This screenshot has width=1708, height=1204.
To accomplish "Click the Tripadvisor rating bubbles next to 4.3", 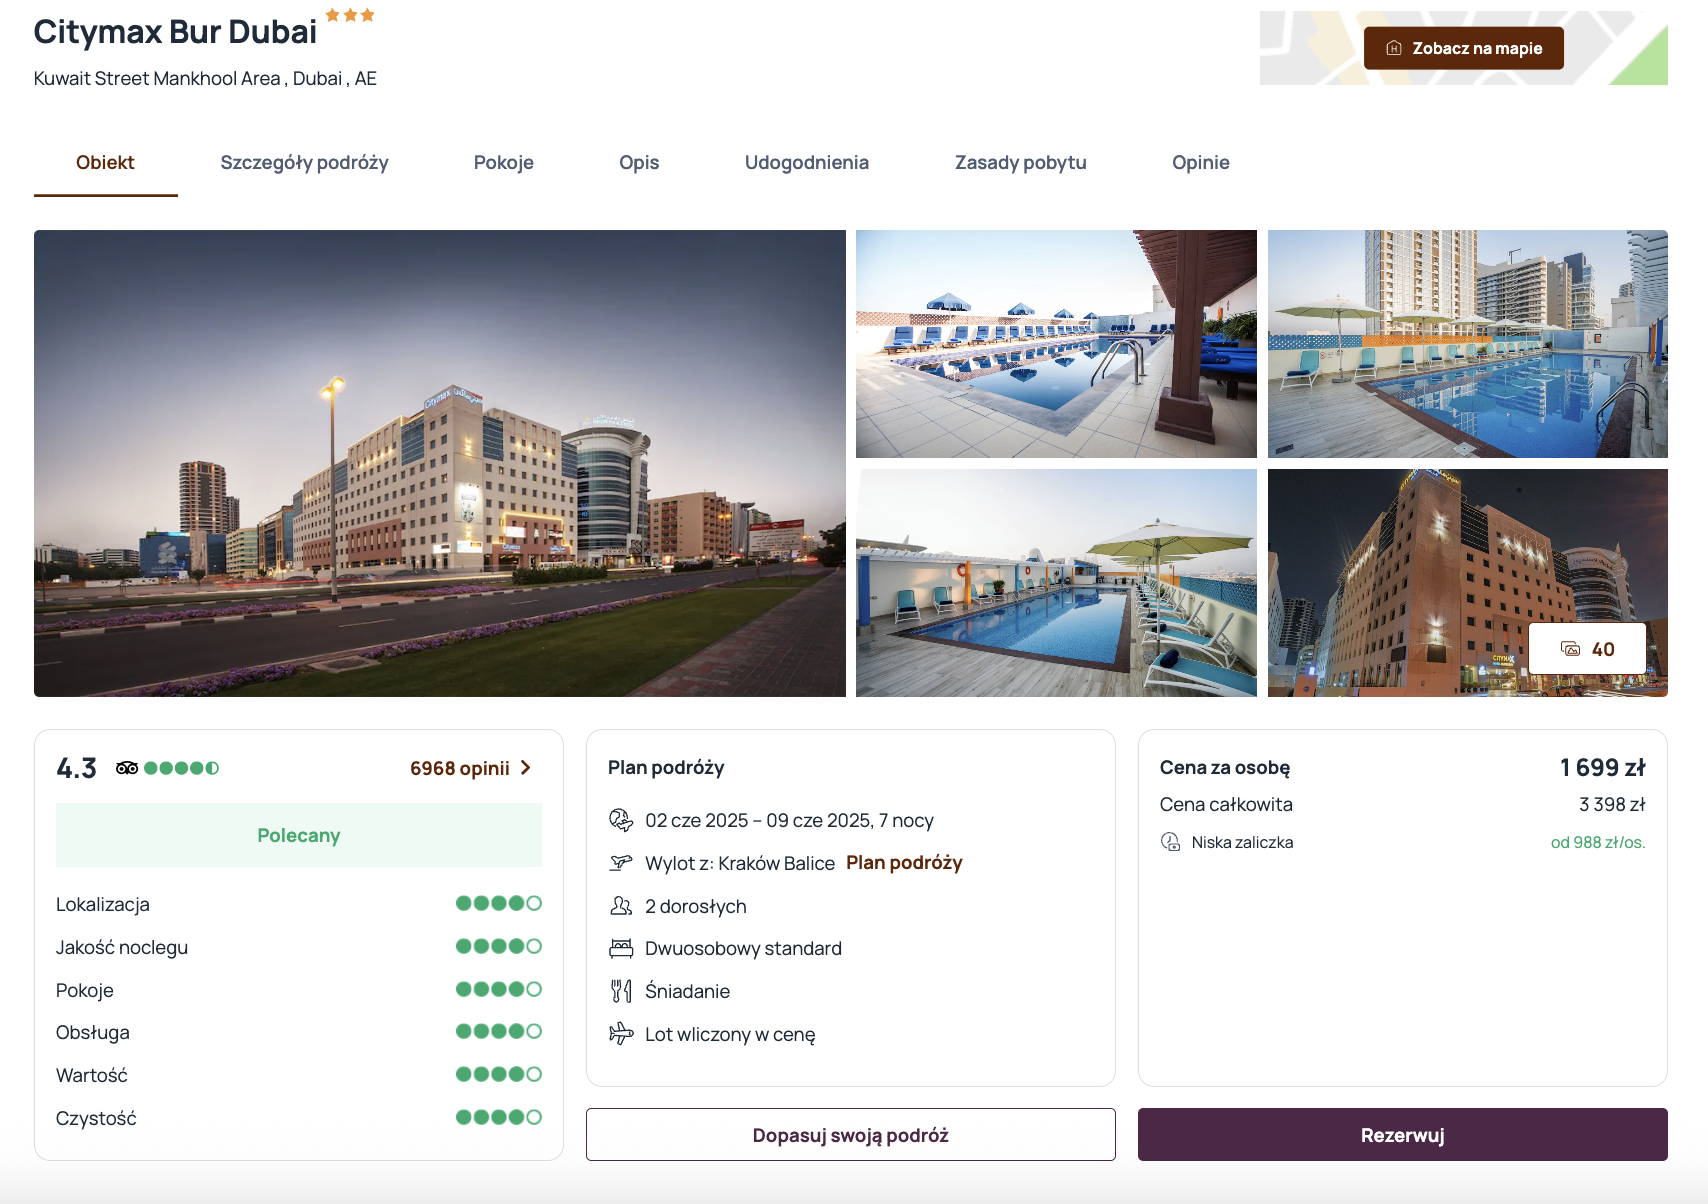I will tap(181, 768).
